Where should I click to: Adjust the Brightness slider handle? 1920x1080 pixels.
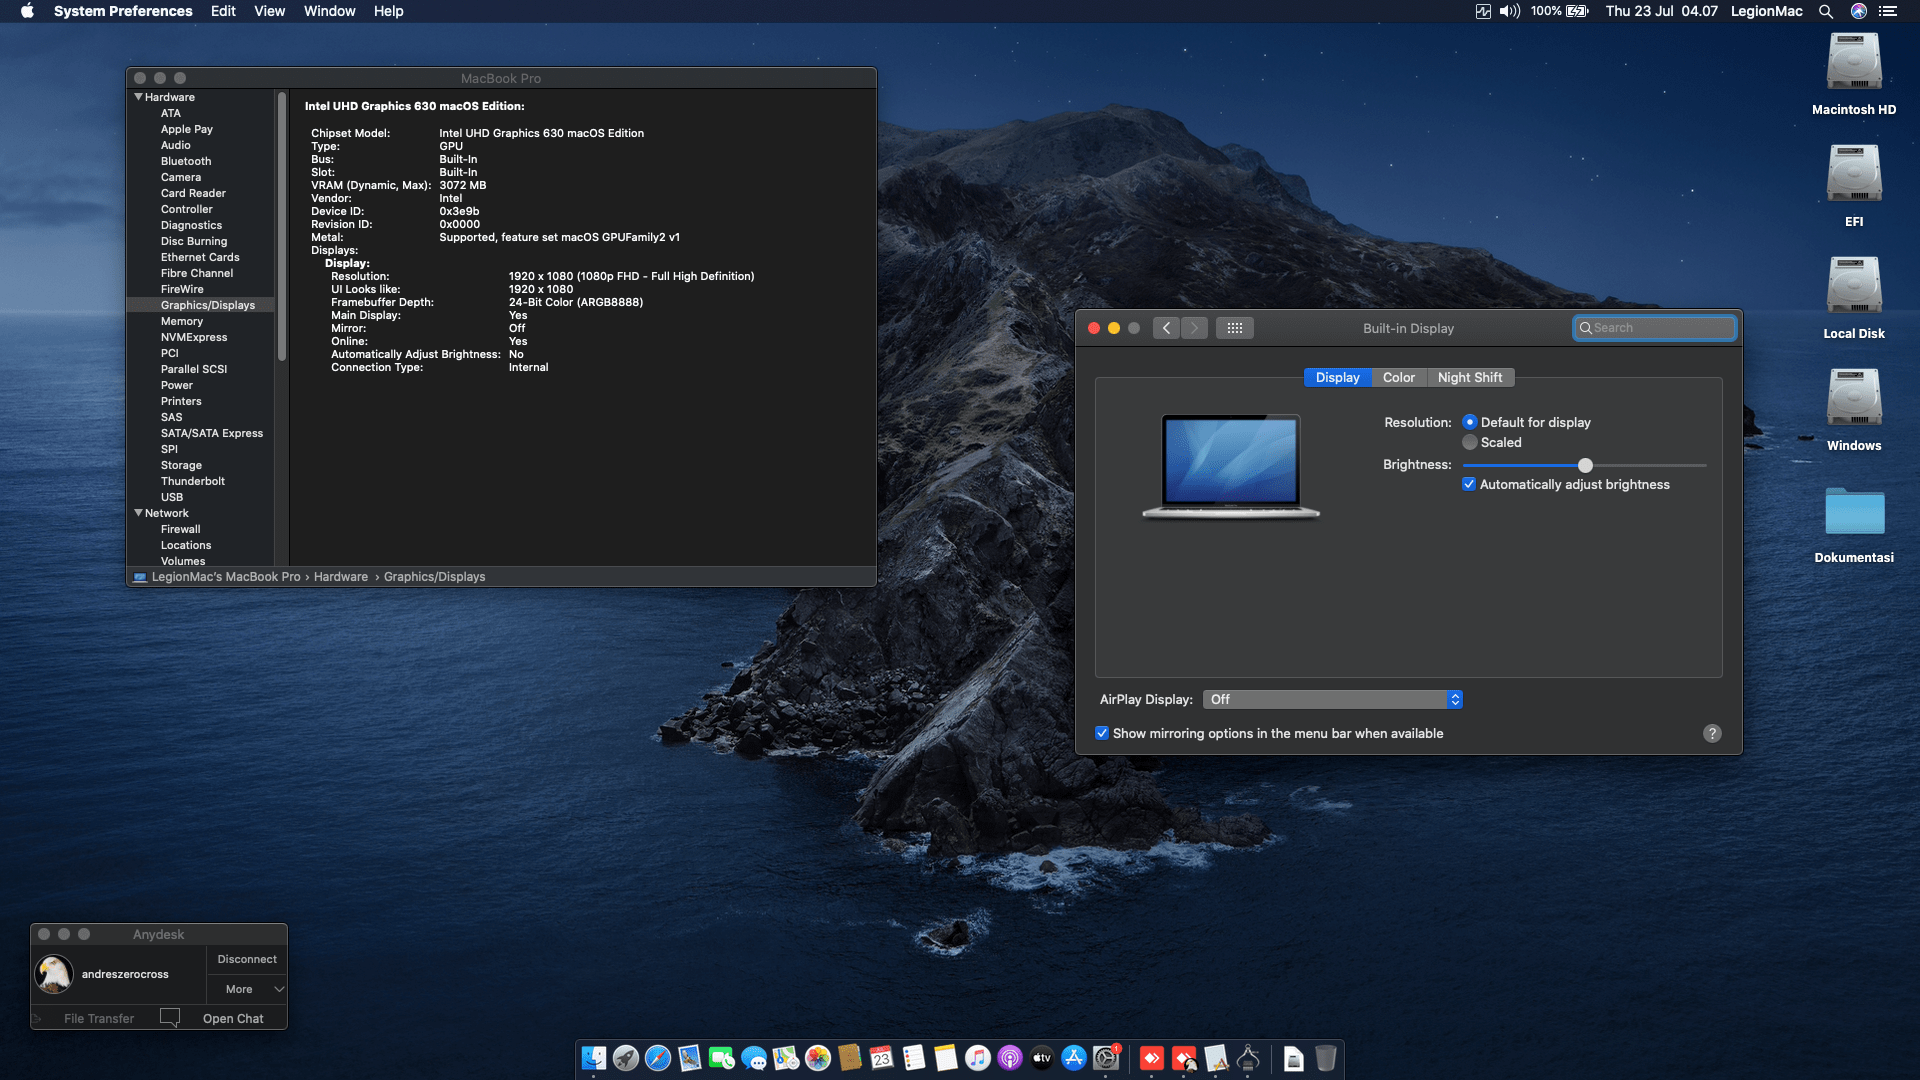coord(1585,465)
